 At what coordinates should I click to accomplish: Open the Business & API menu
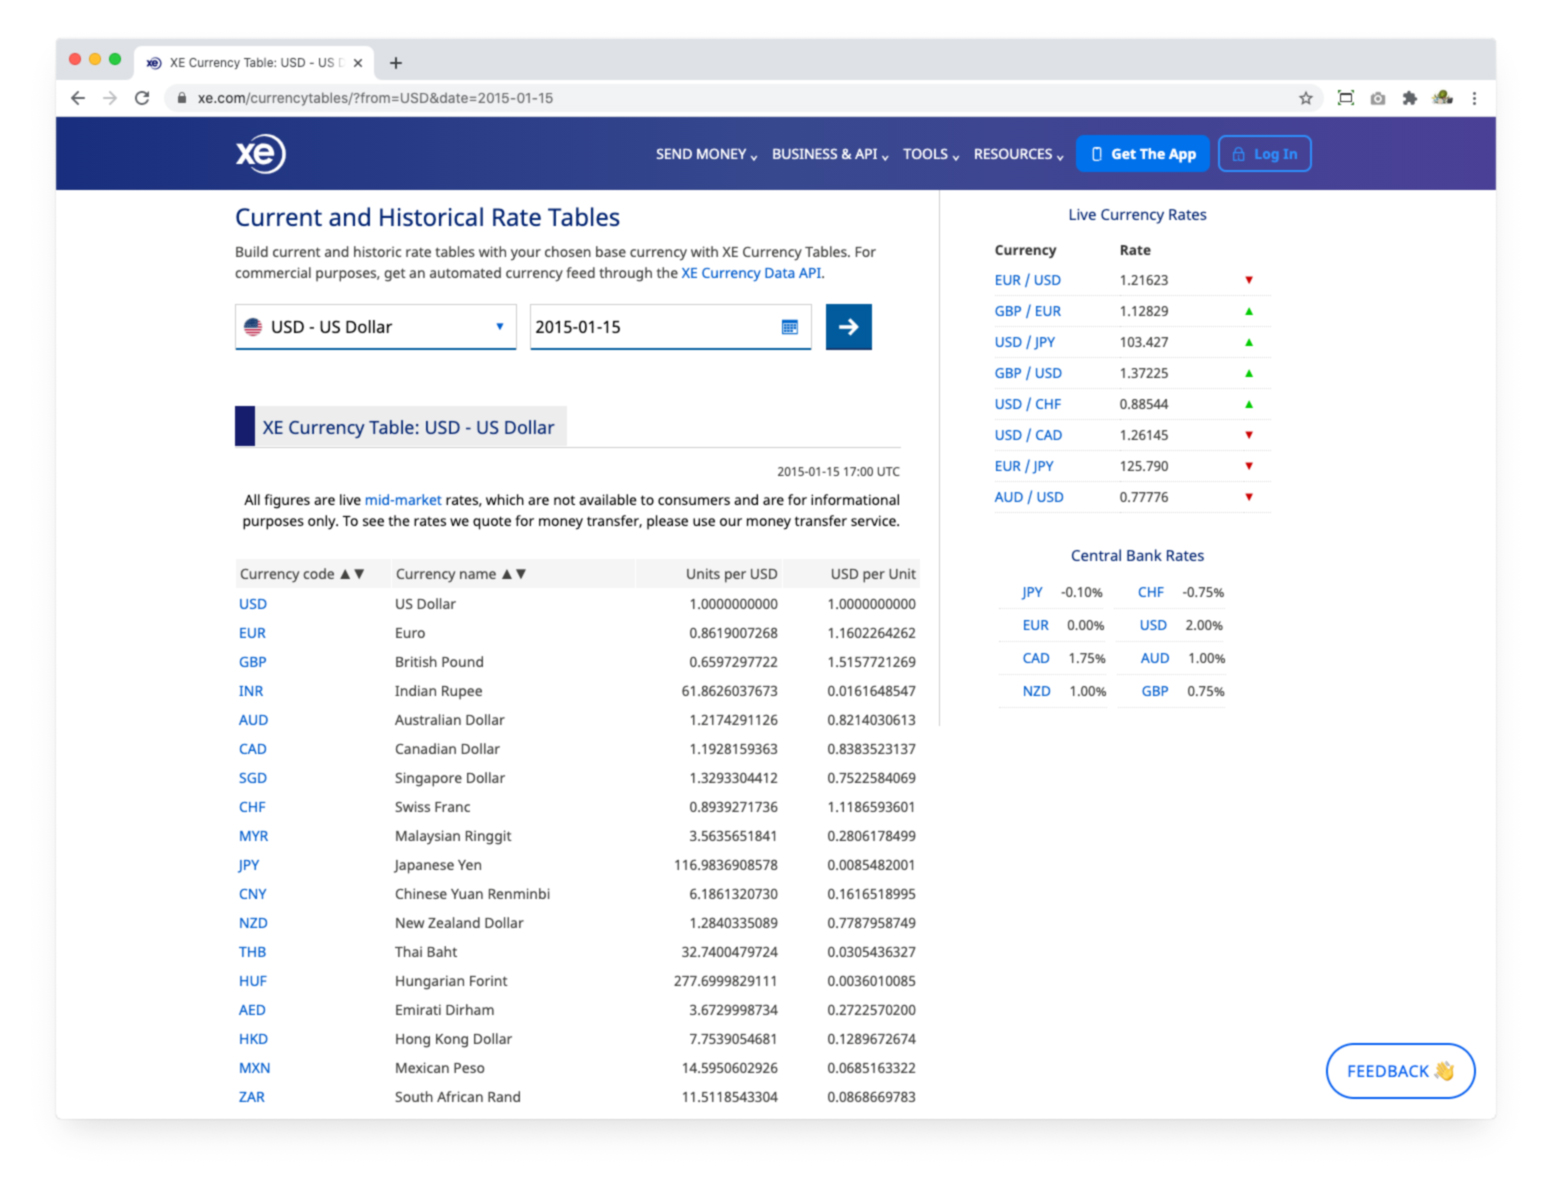(829, 154)
